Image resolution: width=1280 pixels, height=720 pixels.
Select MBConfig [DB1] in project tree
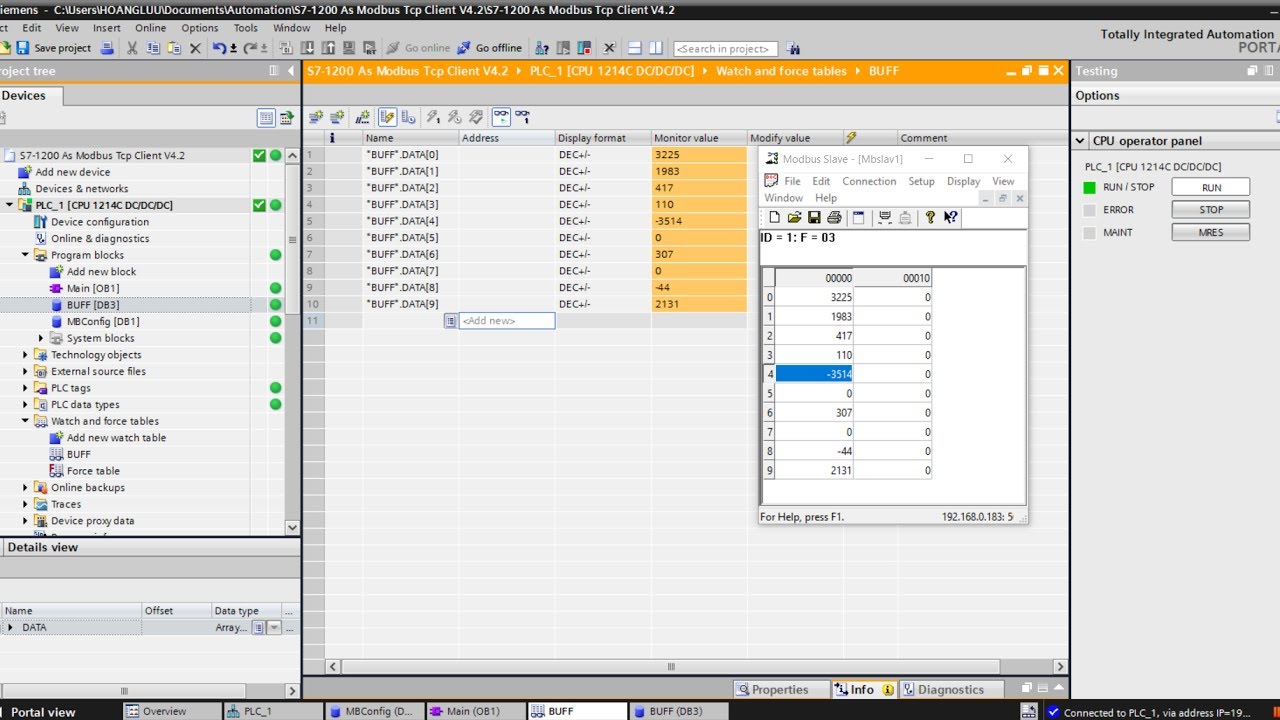[102, 321]
